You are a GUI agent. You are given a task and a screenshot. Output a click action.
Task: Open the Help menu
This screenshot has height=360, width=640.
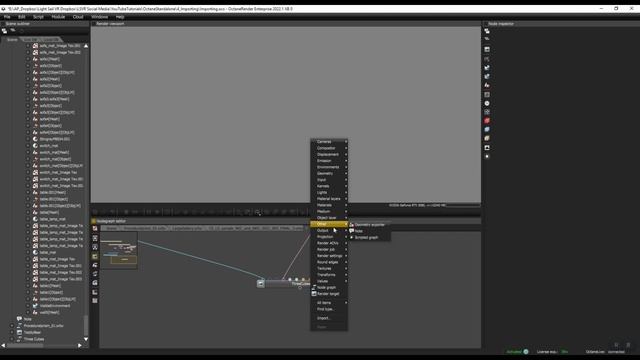tap(120, 17)
